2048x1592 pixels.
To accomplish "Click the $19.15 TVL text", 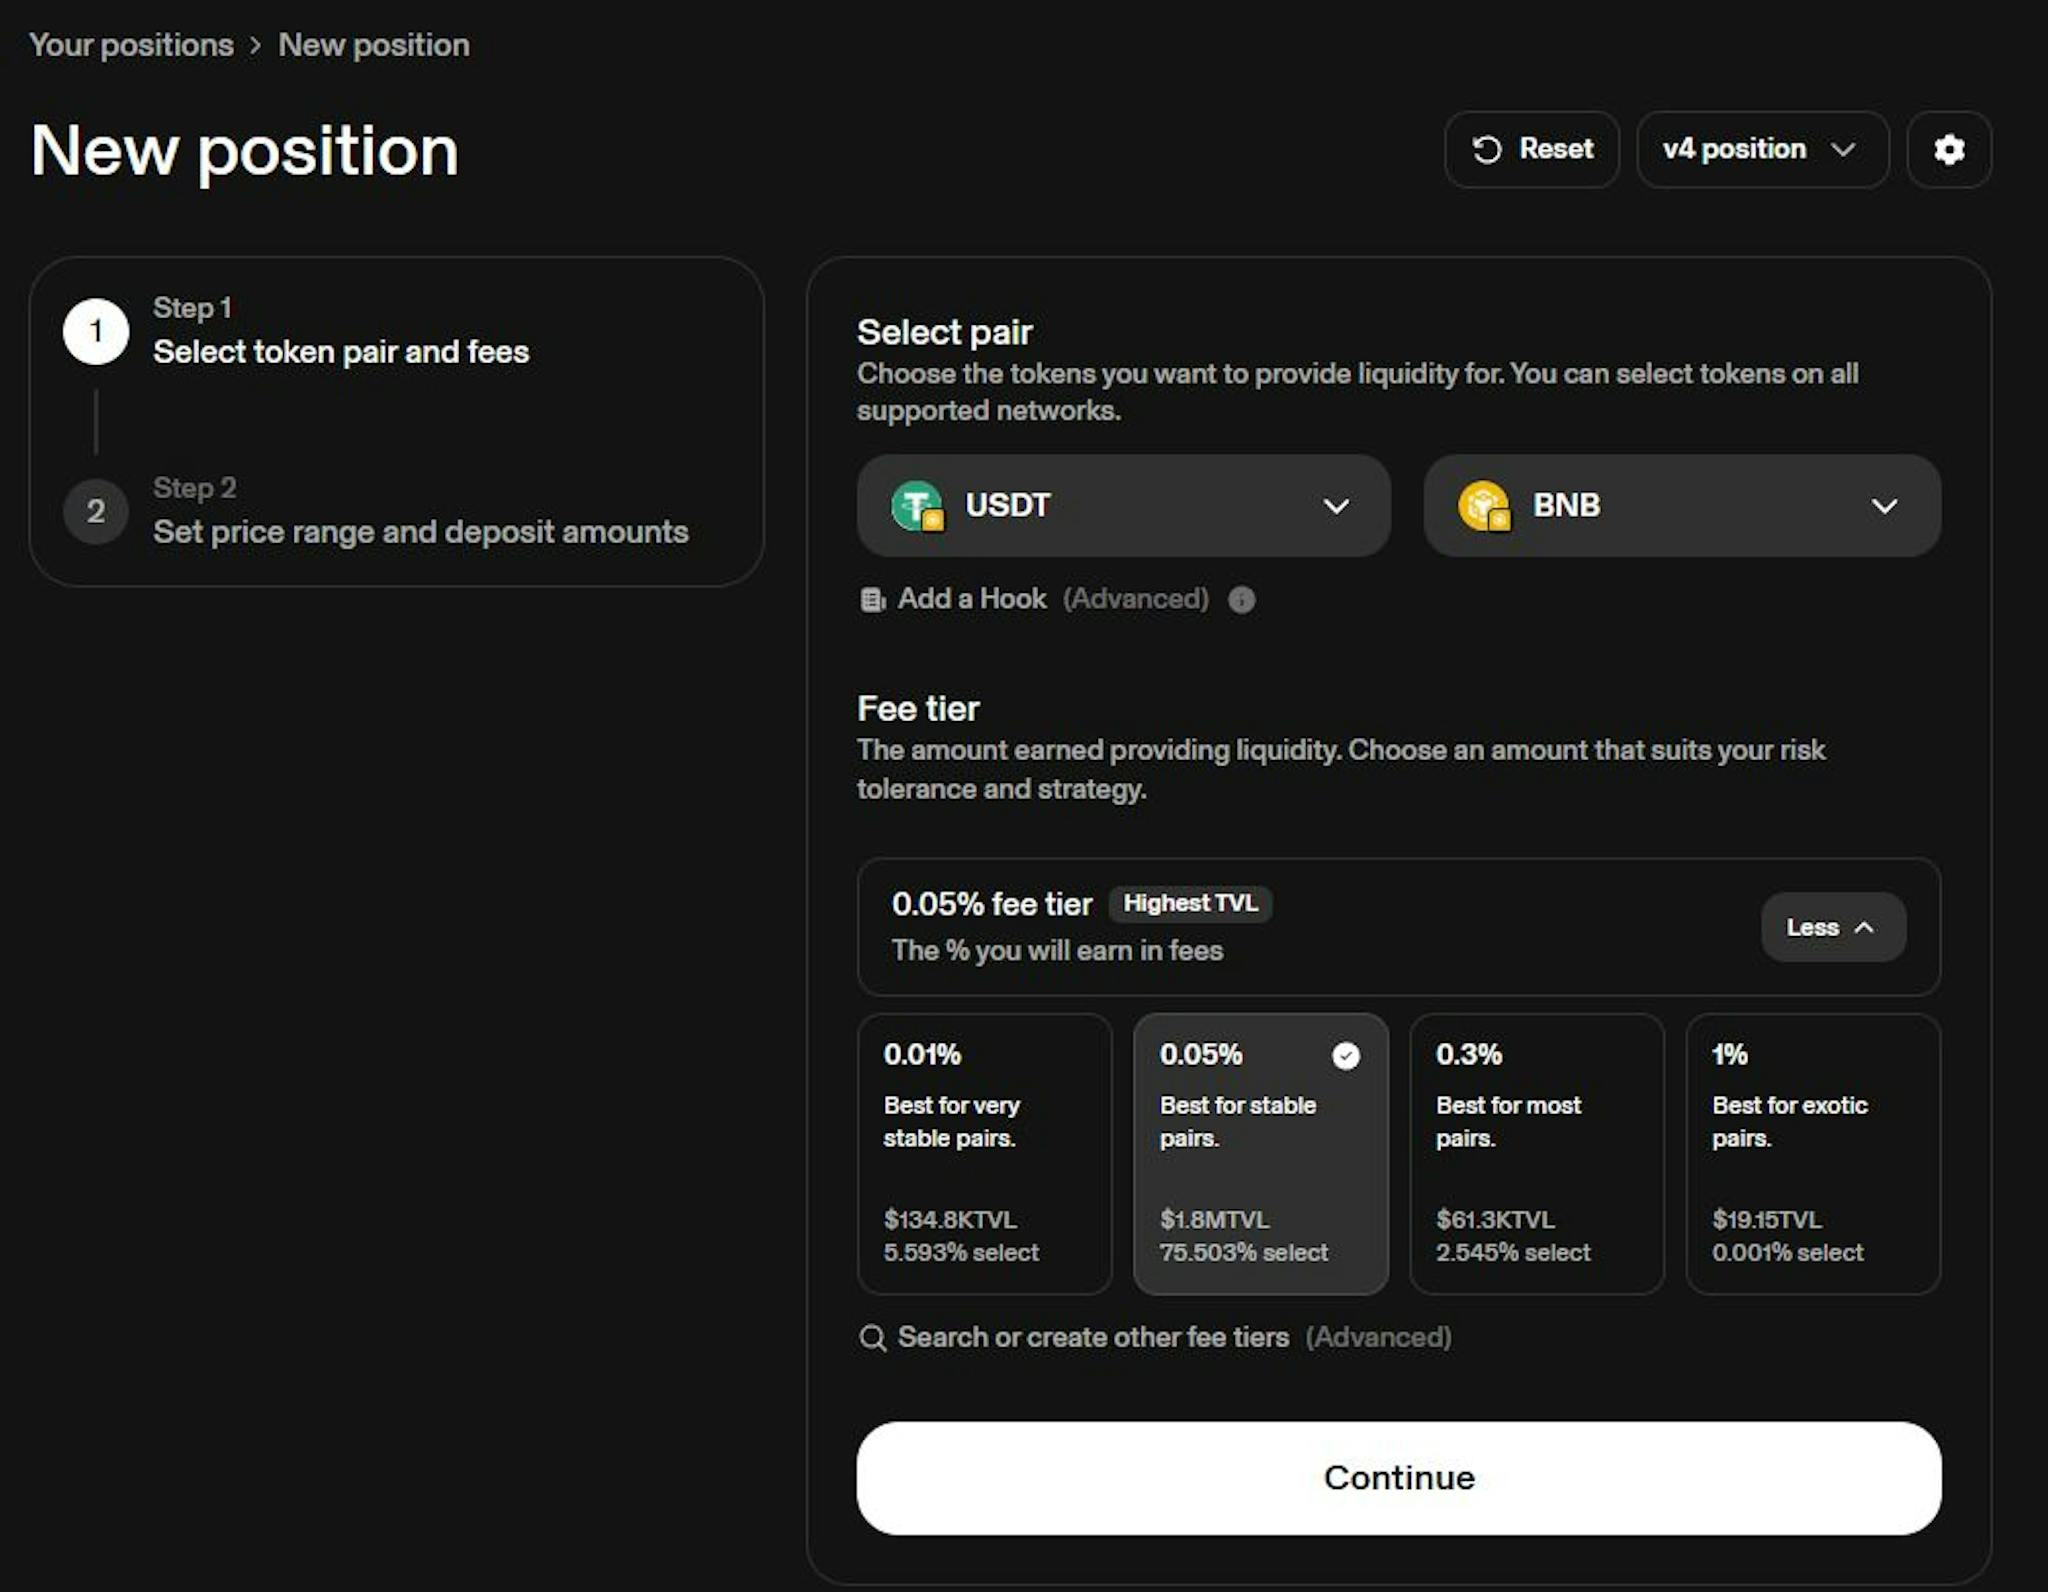I will [x=1767, y=1220].
